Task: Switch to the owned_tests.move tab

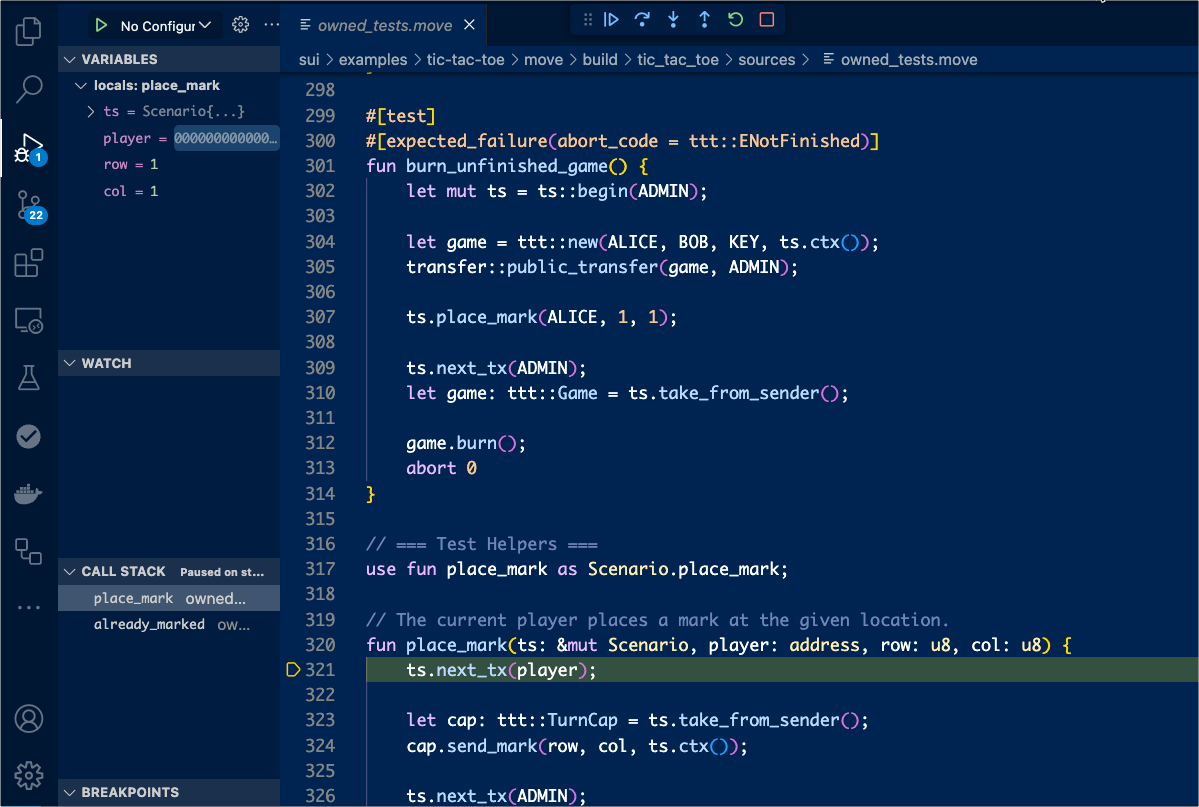Action: tap(387, 22)
